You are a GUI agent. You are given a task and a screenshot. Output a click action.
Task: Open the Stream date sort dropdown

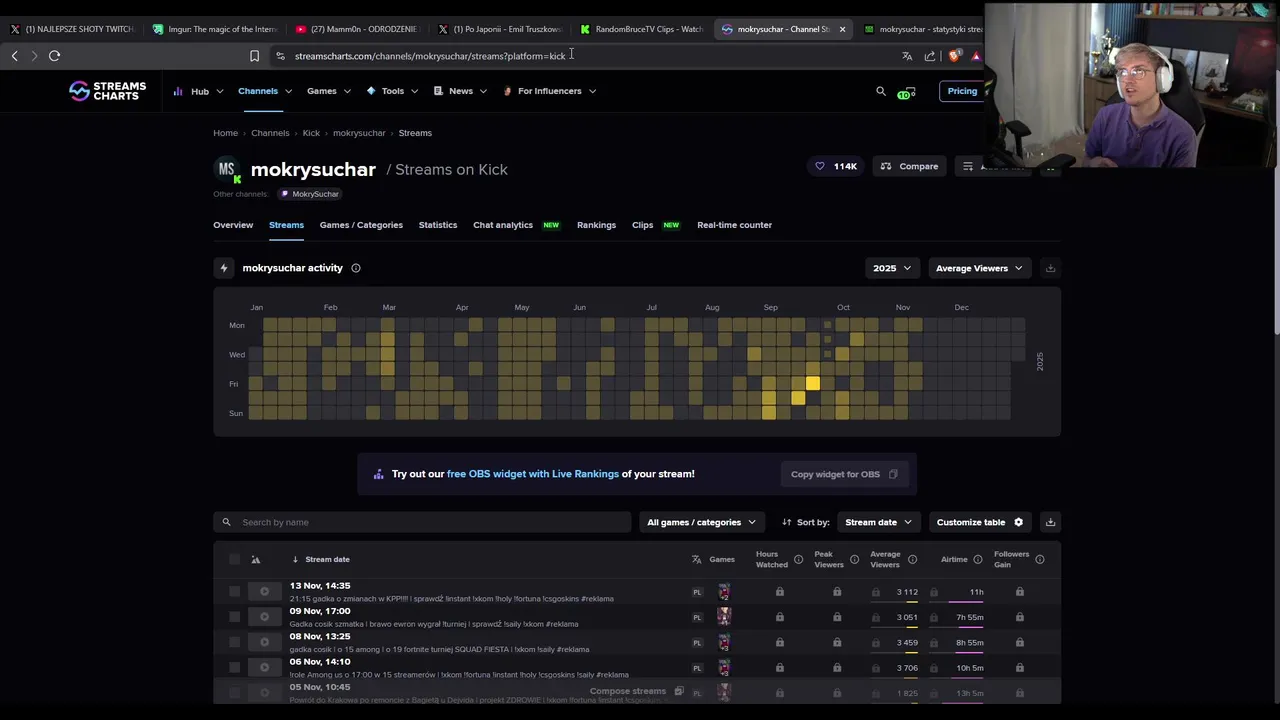pos(878,522)
